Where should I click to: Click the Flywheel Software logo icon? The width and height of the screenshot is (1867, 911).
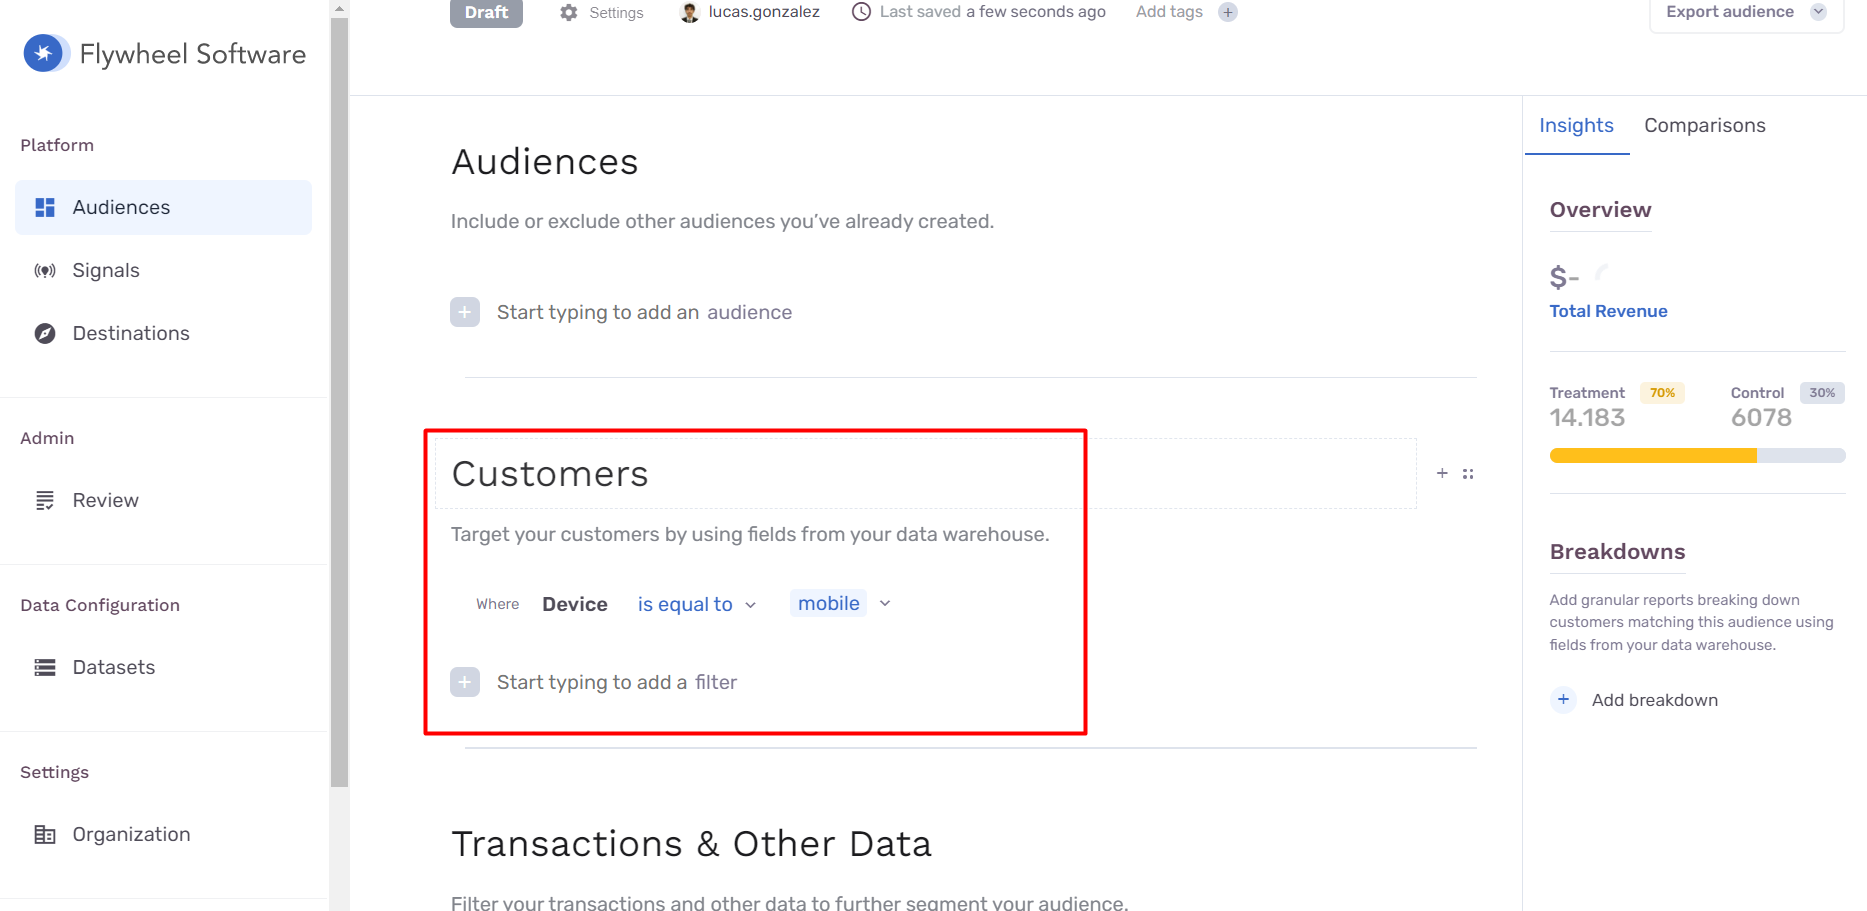pyautogui.click(x=44, y=54)
